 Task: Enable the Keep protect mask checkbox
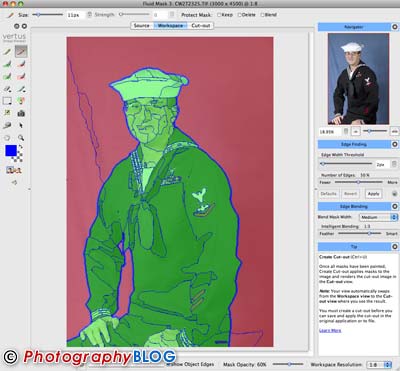(219, 15)
